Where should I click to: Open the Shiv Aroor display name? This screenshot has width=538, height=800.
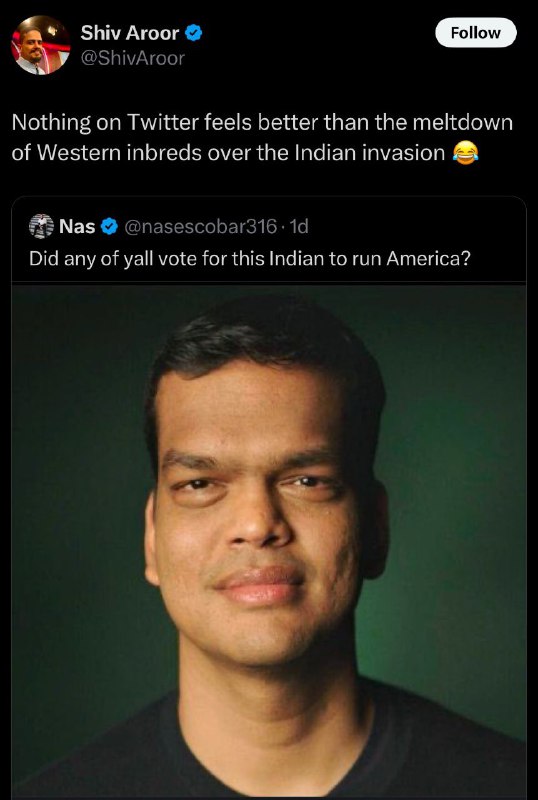[130, 33]
